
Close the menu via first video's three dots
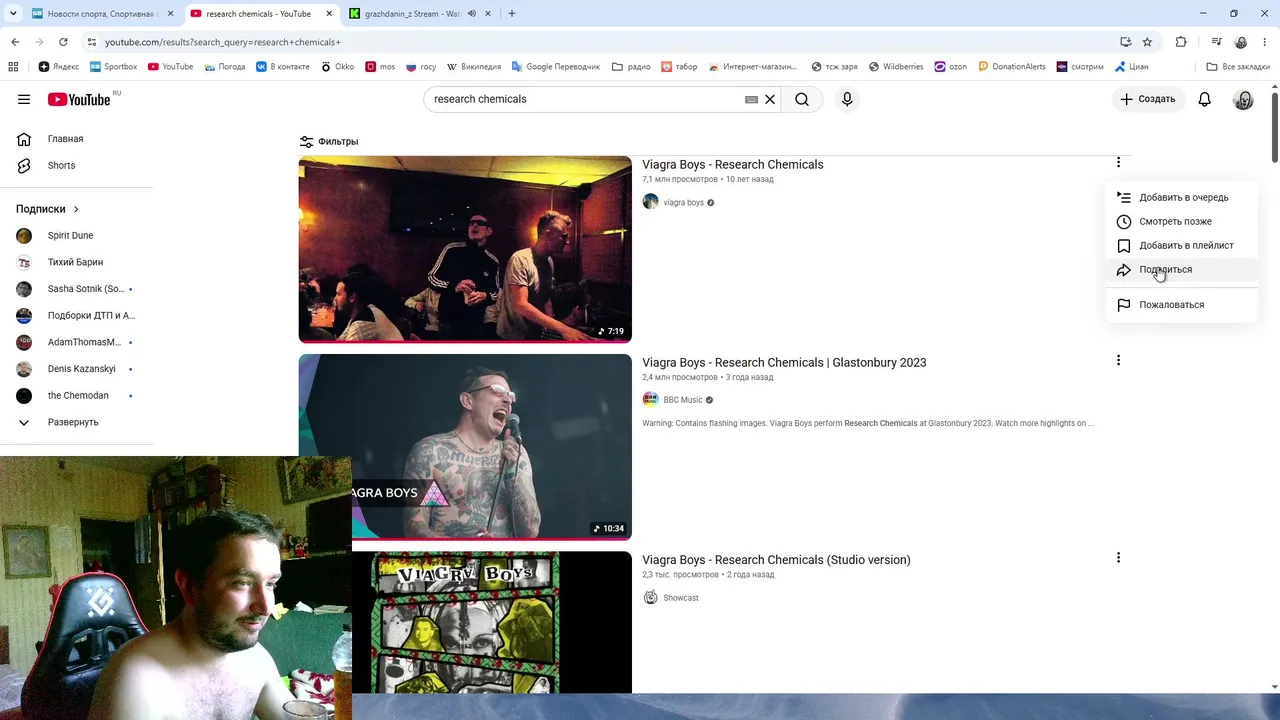point(1118,162)
